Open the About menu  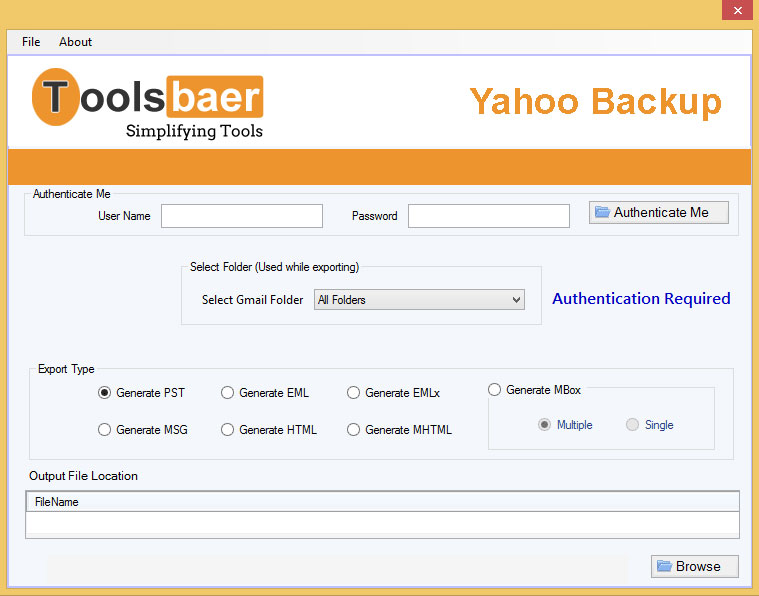click(76, 42)
